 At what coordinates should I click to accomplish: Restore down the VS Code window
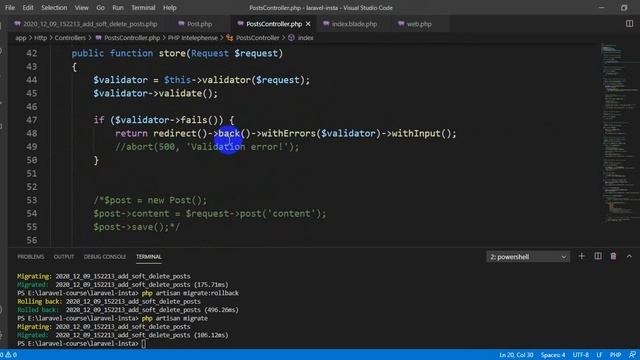[624, 8]
